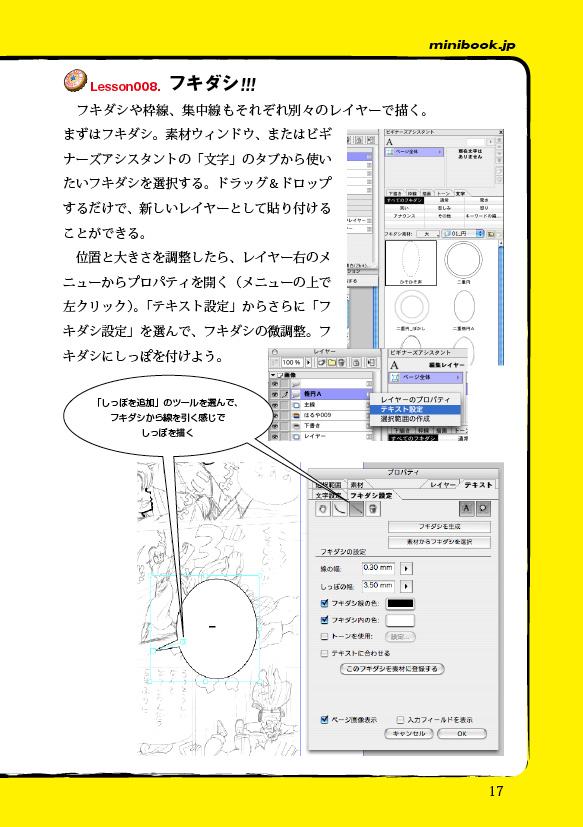Open the arrow menu next to しっぽの幅
Viewport: 583px width, 827px height.
406,586
